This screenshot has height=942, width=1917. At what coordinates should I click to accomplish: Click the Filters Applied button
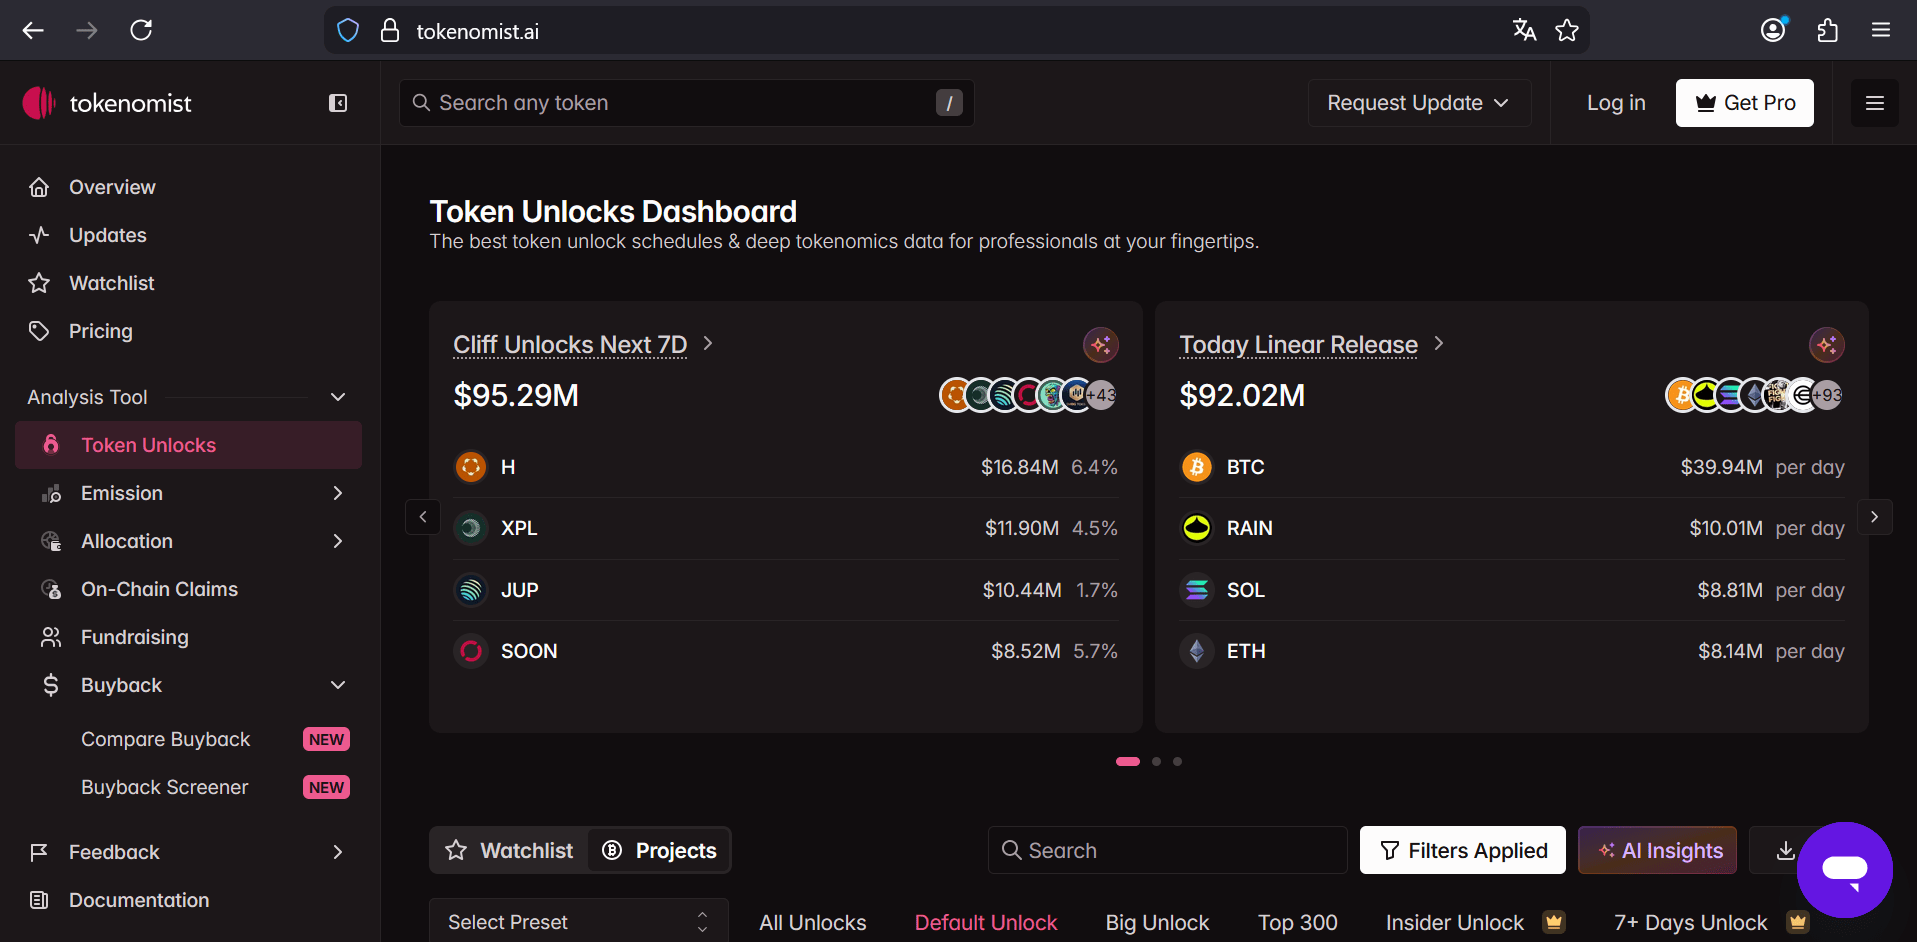coord(1463,850)
